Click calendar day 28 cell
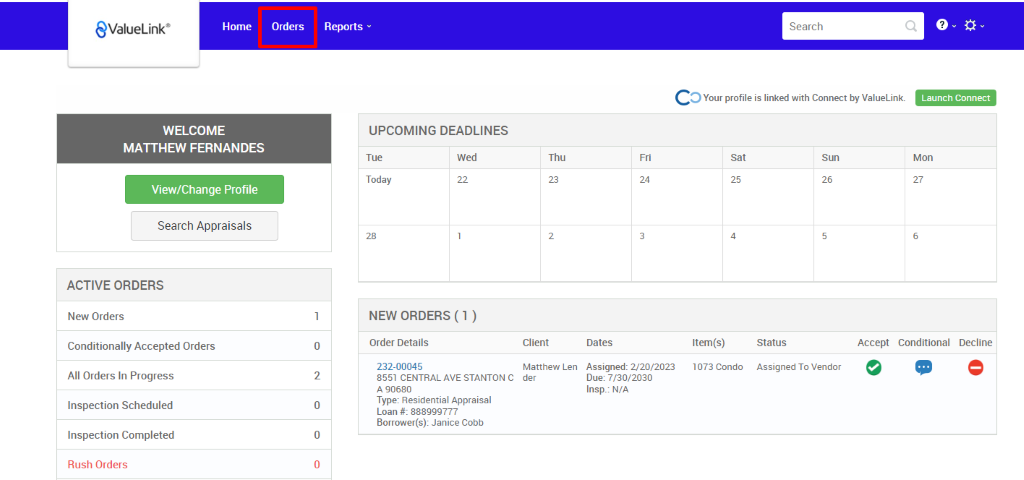This screenshot has width=1024, height=480. tap(404, 253)
